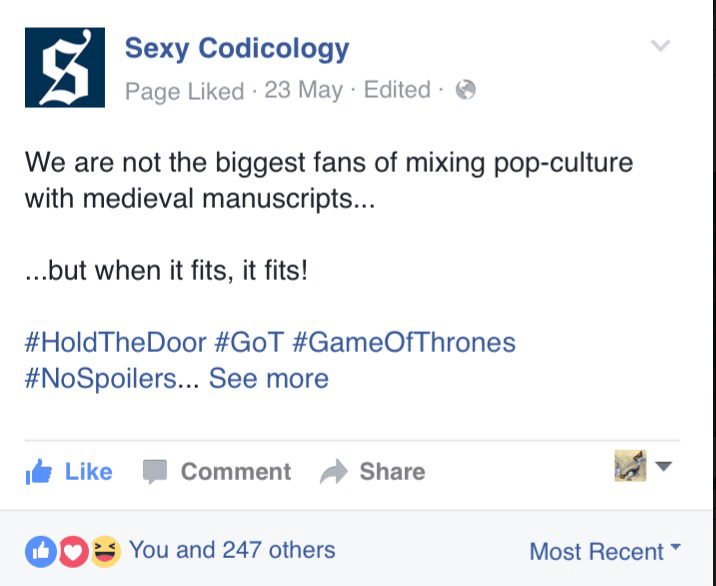716x586 pixels.
Task: Click the Comment speech bubble icon
Action: [x=154, y=472]
